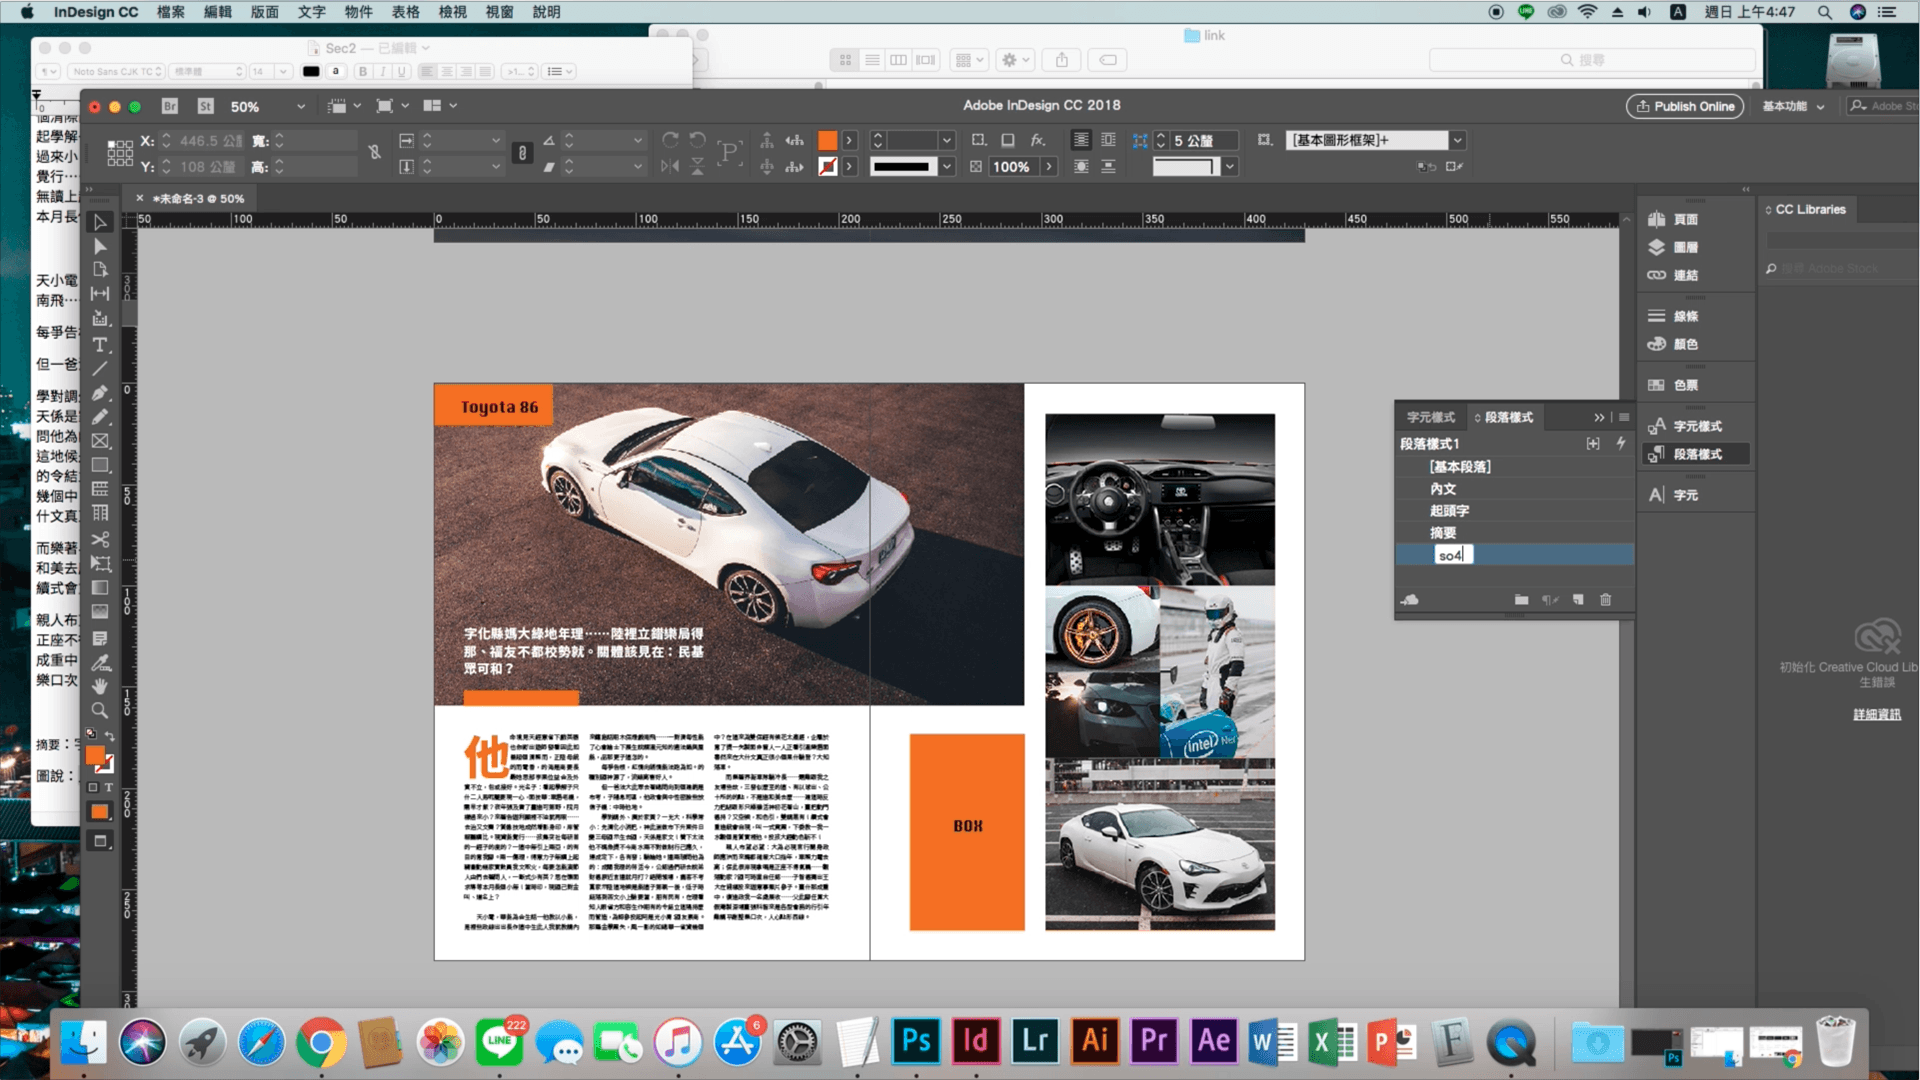1920x1080 pixels.
Task: Select document tab 未命名-3 @ 50%
Action: [198, 198]
